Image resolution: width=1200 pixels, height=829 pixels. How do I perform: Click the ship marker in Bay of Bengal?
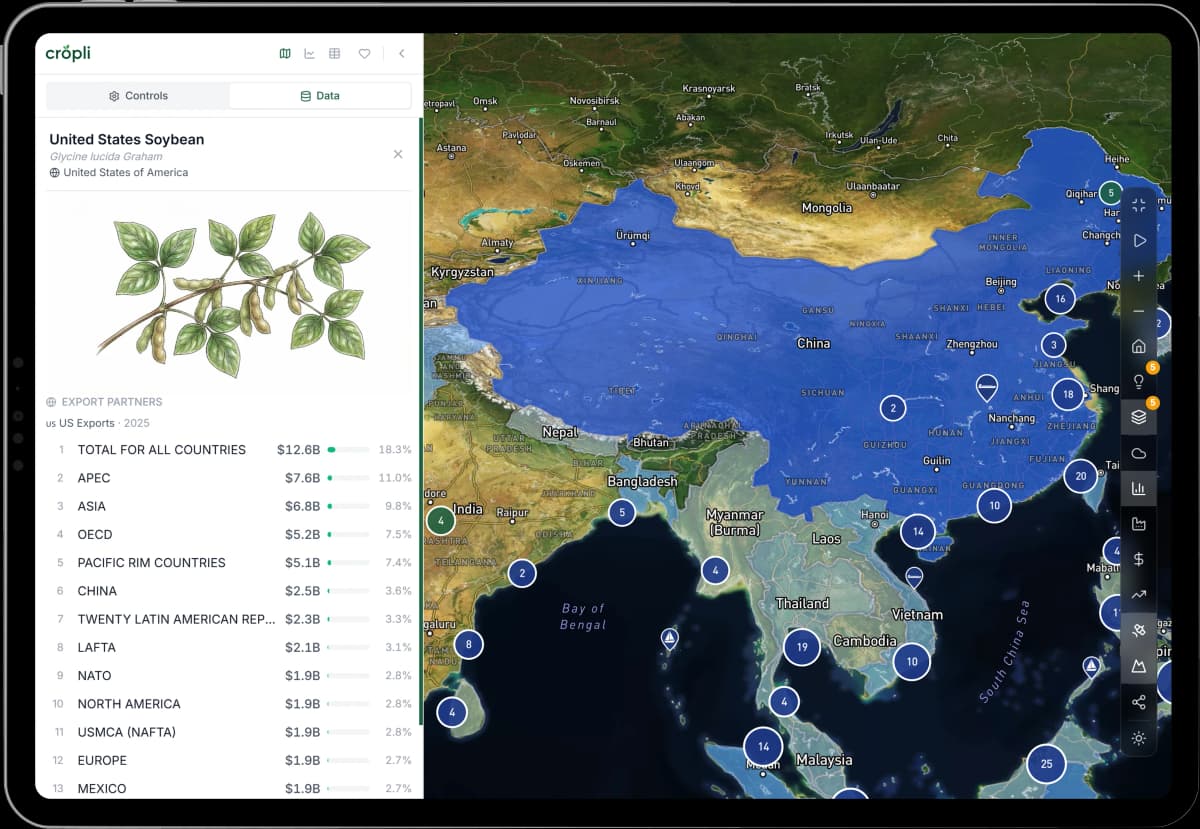[670, 638]
